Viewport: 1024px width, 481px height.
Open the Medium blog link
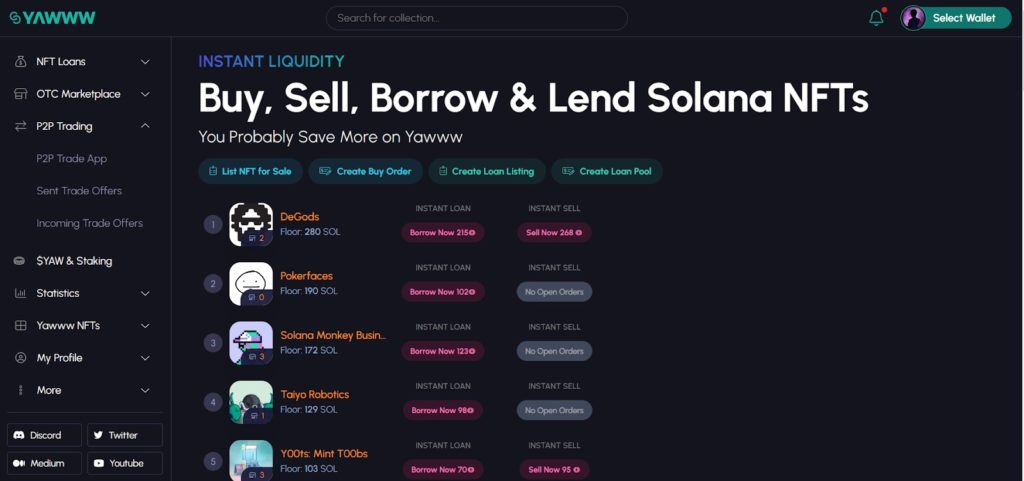point(45,463)
